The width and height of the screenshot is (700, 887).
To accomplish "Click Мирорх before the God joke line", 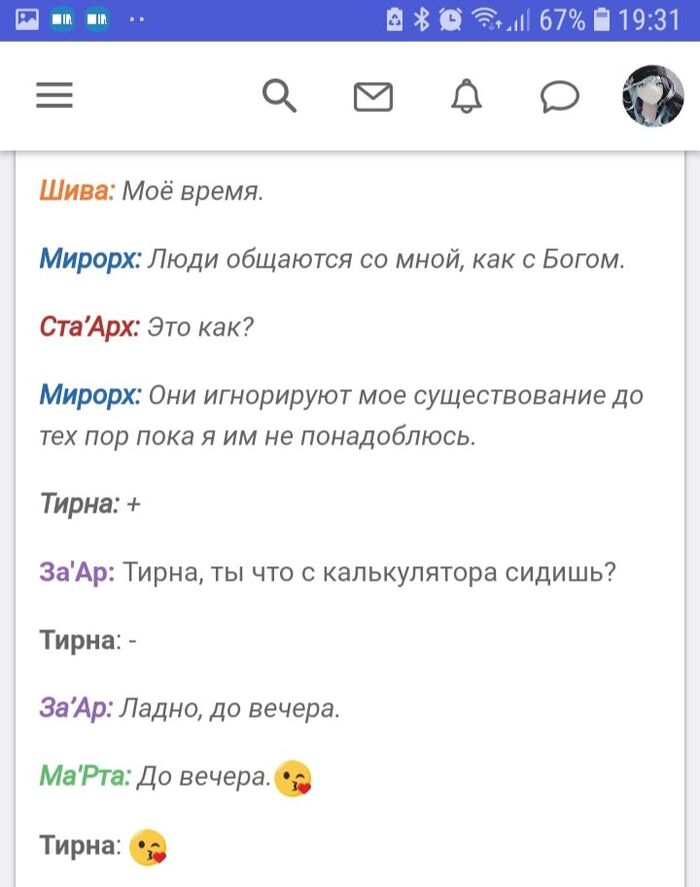I will tap(90, 259).
